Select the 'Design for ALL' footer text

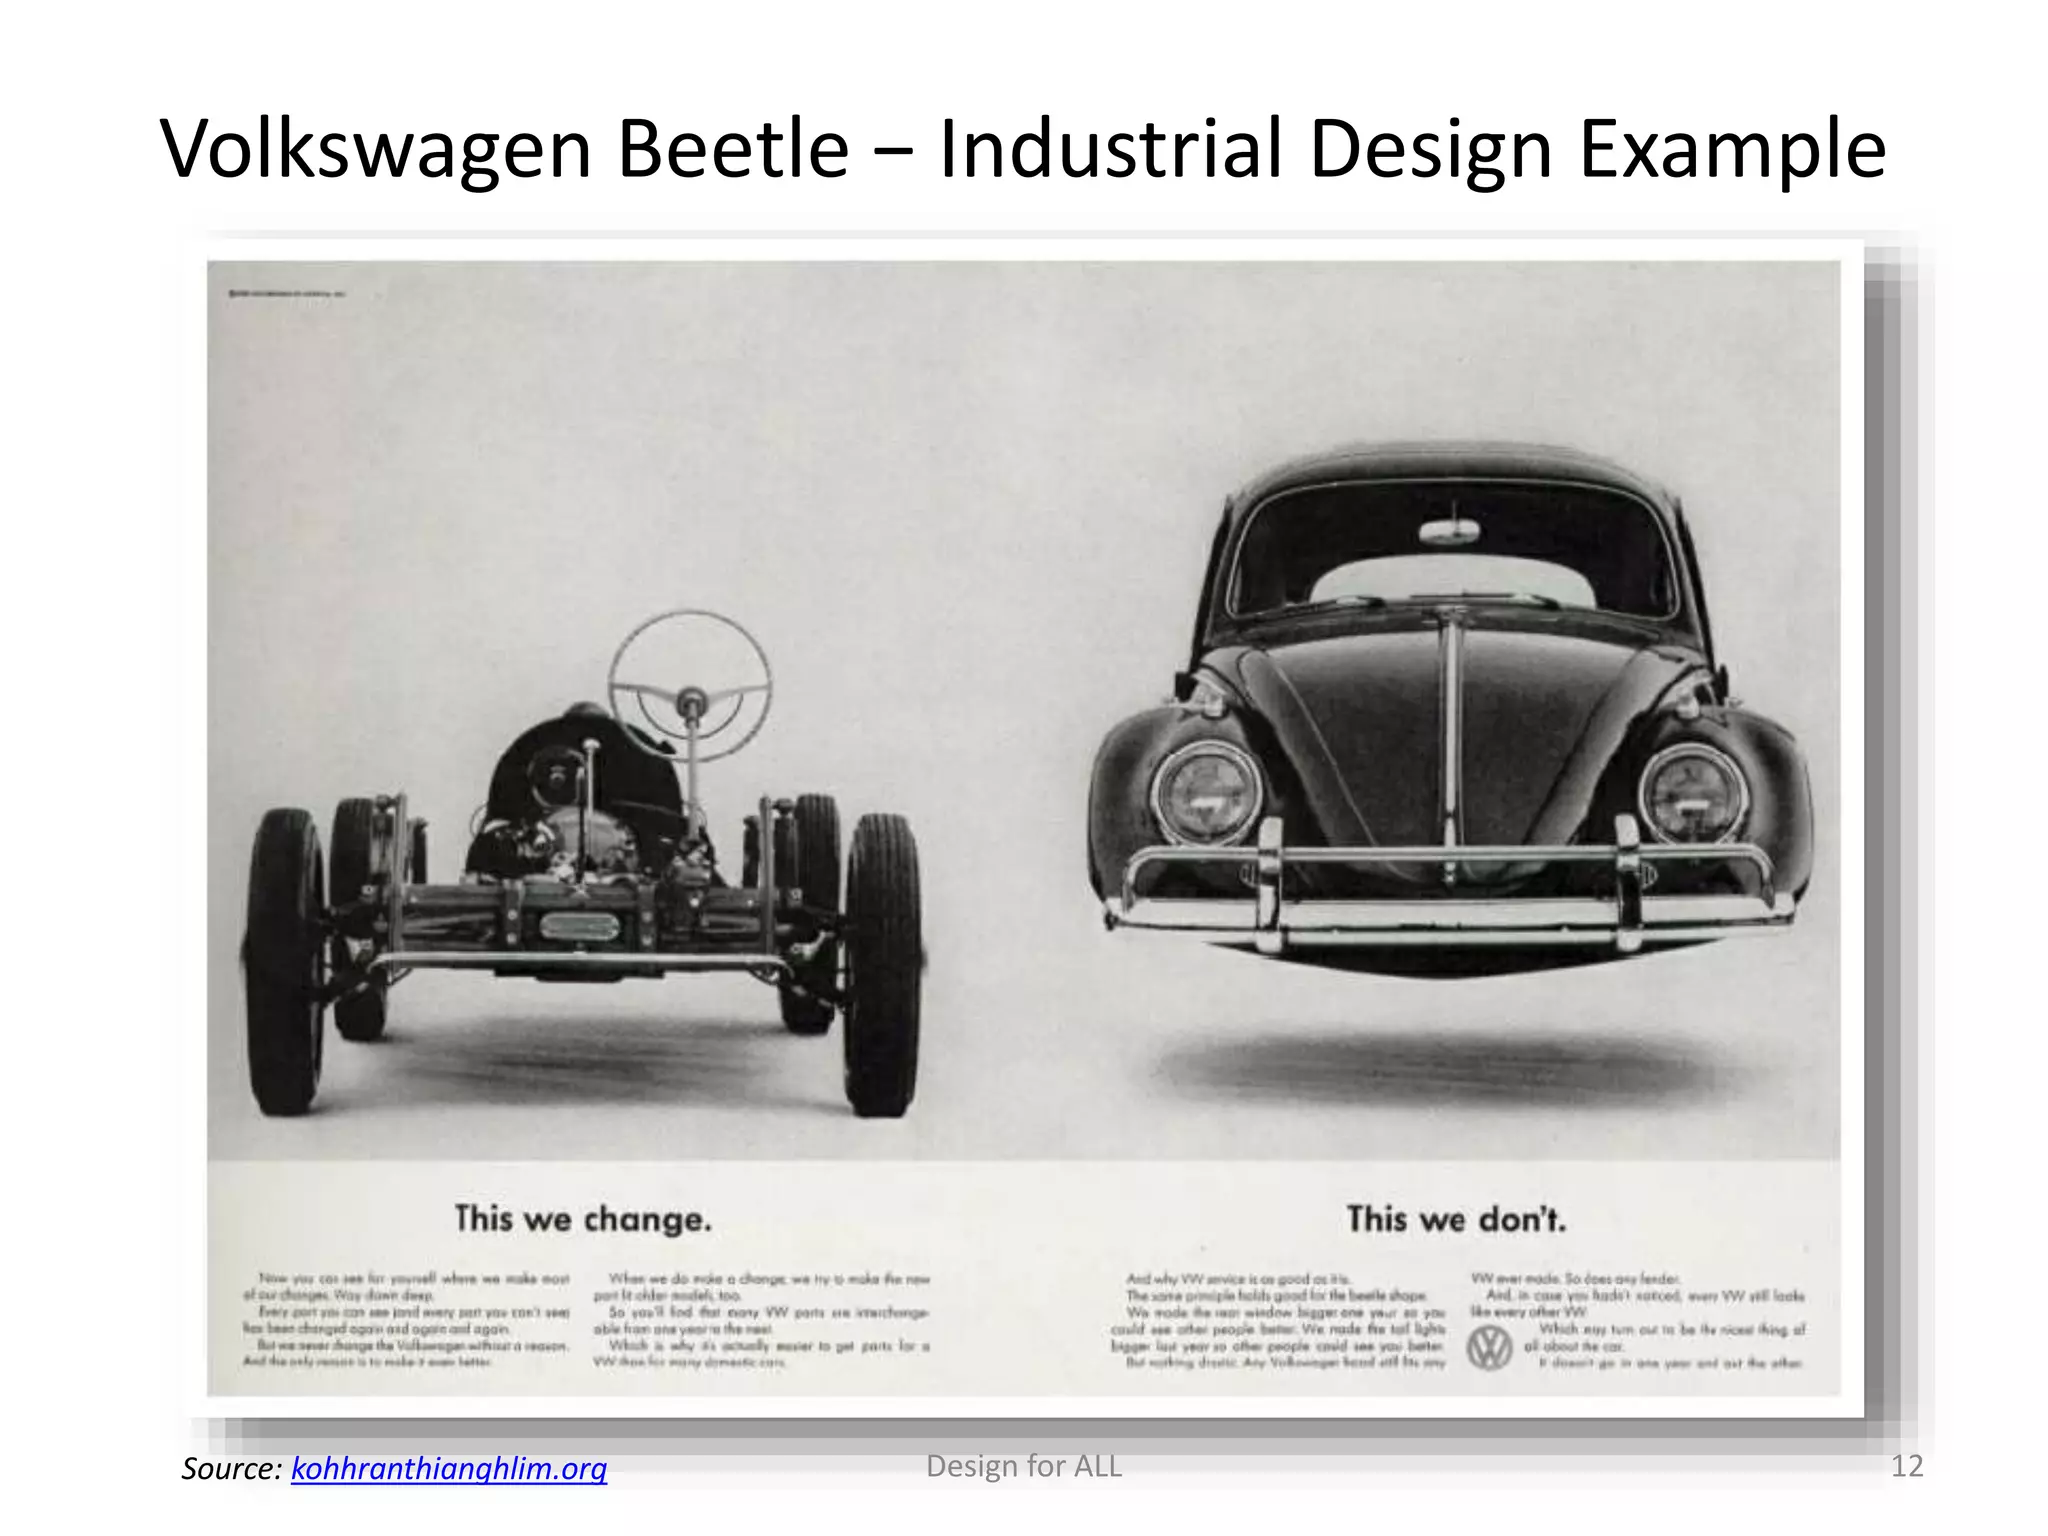pyautogui.click(x=1024, y=1466)
